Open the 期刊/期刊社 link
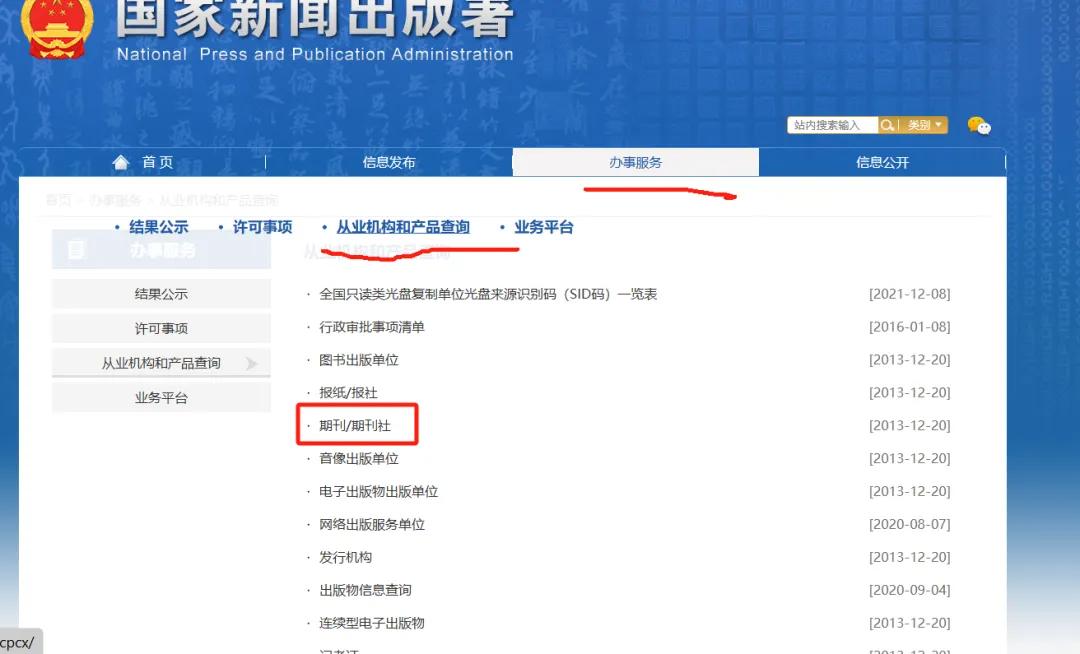The width and height of the screenshot is (1080, 654). pos(355,425)
